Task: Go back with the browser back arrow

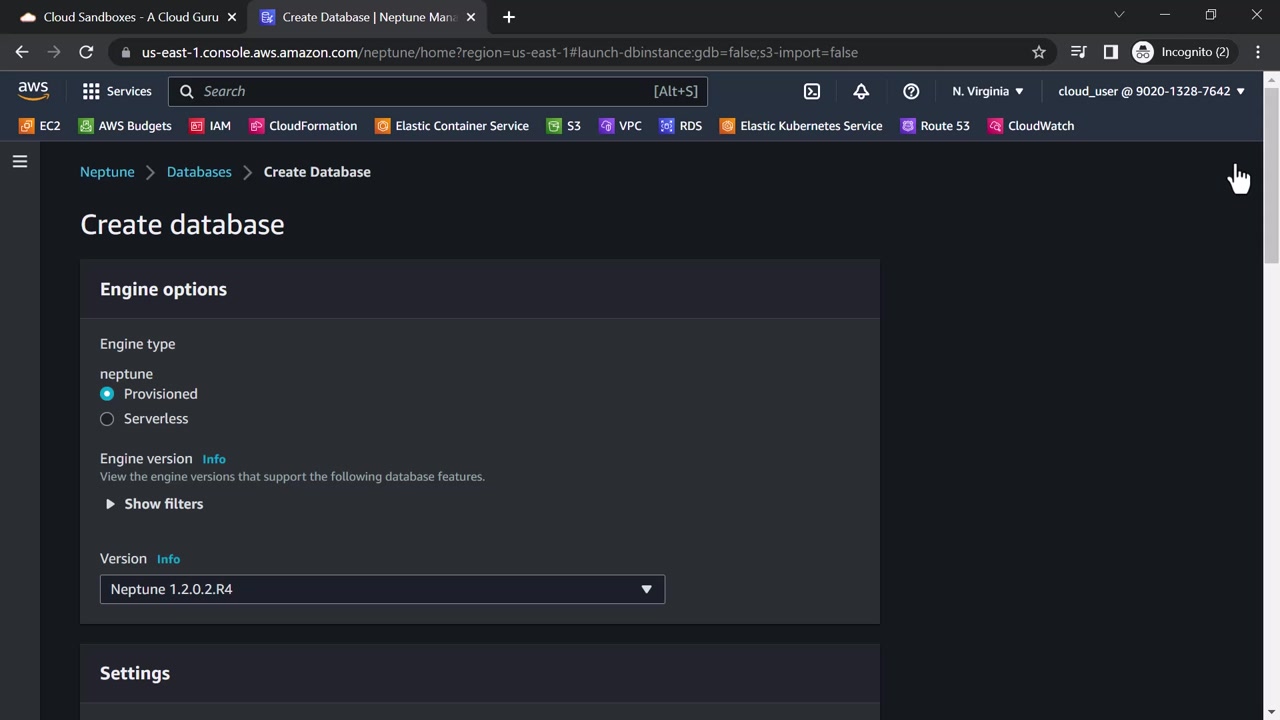Action: tap(22, 52)
